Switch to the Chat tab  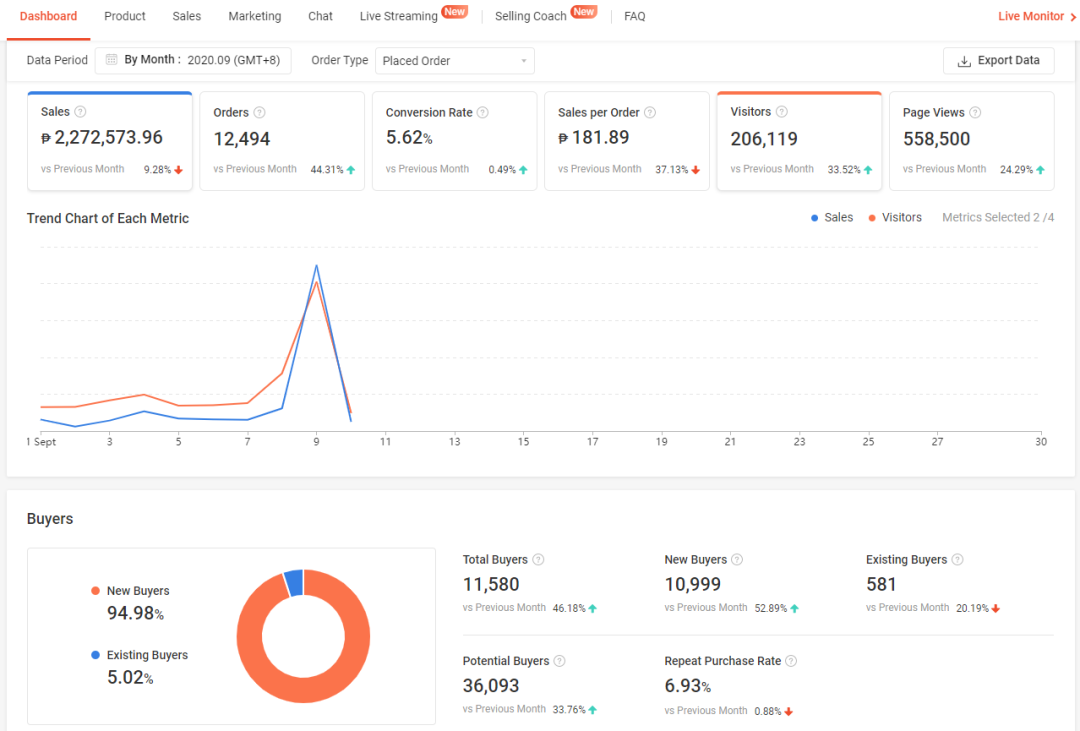(x=320, y=16)
